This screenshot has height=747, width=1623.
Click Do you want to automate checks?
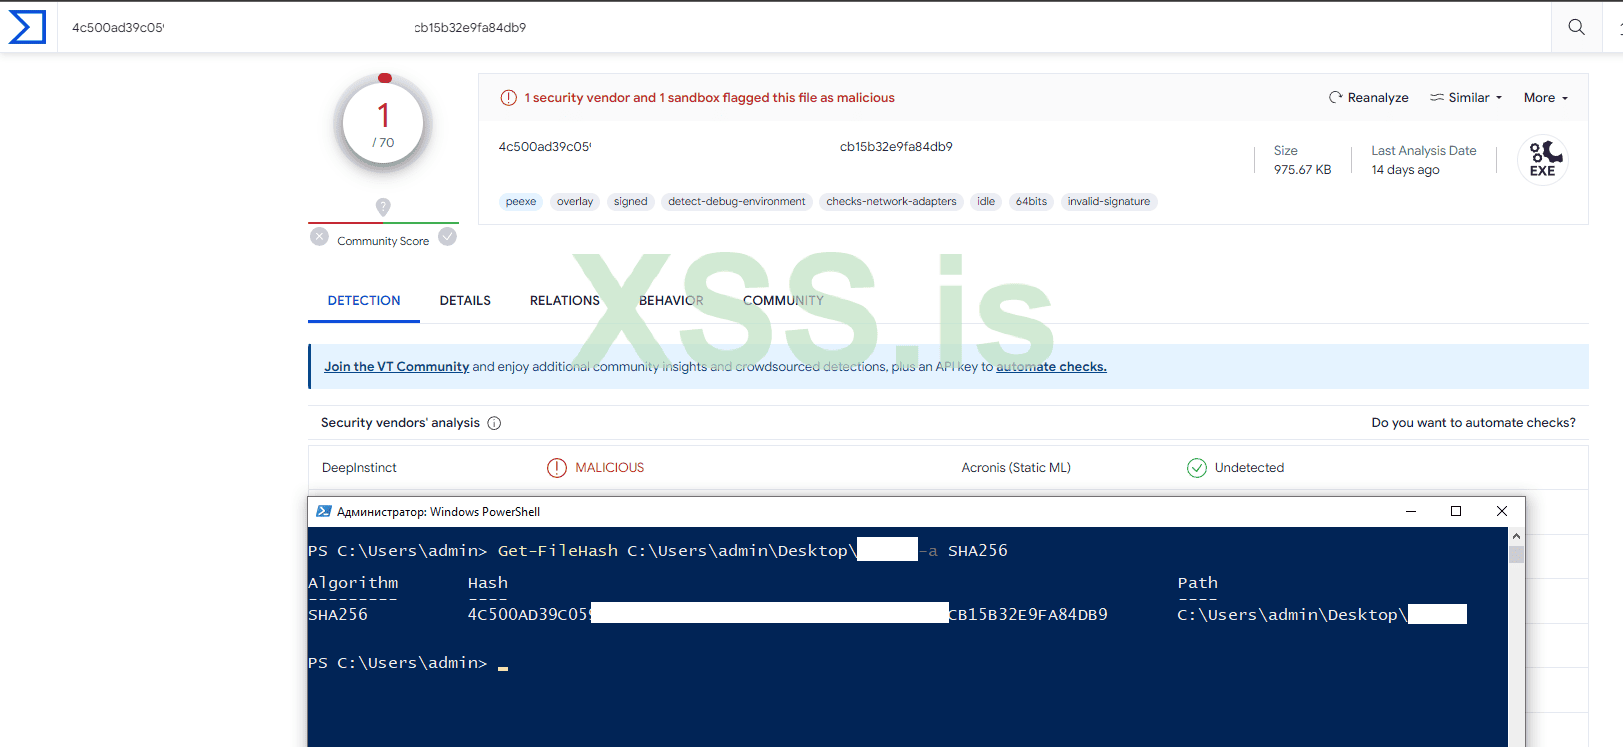[1473, 423]
